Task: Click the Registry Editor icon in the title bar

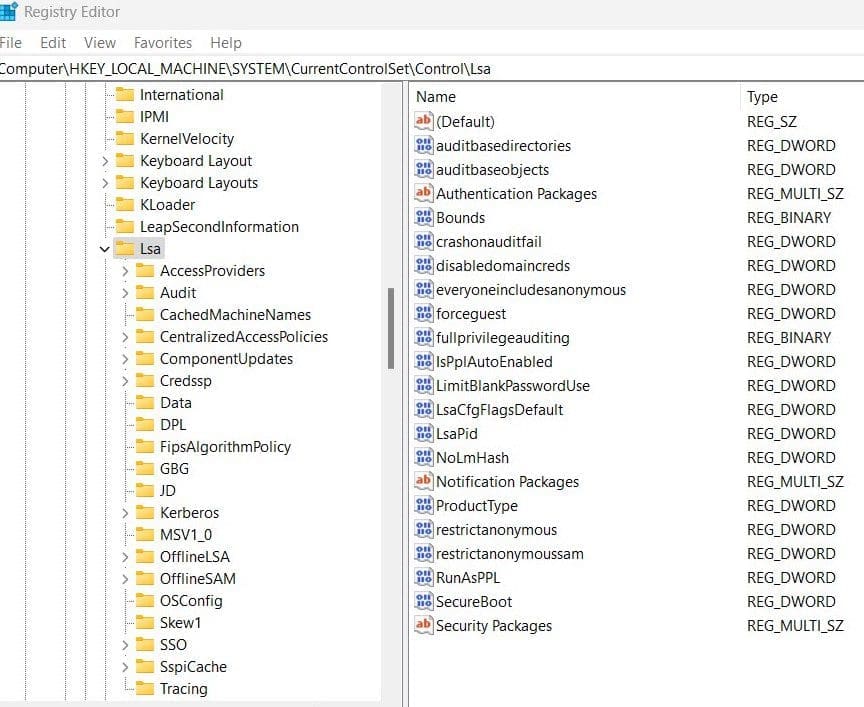Action: (10, 11)
